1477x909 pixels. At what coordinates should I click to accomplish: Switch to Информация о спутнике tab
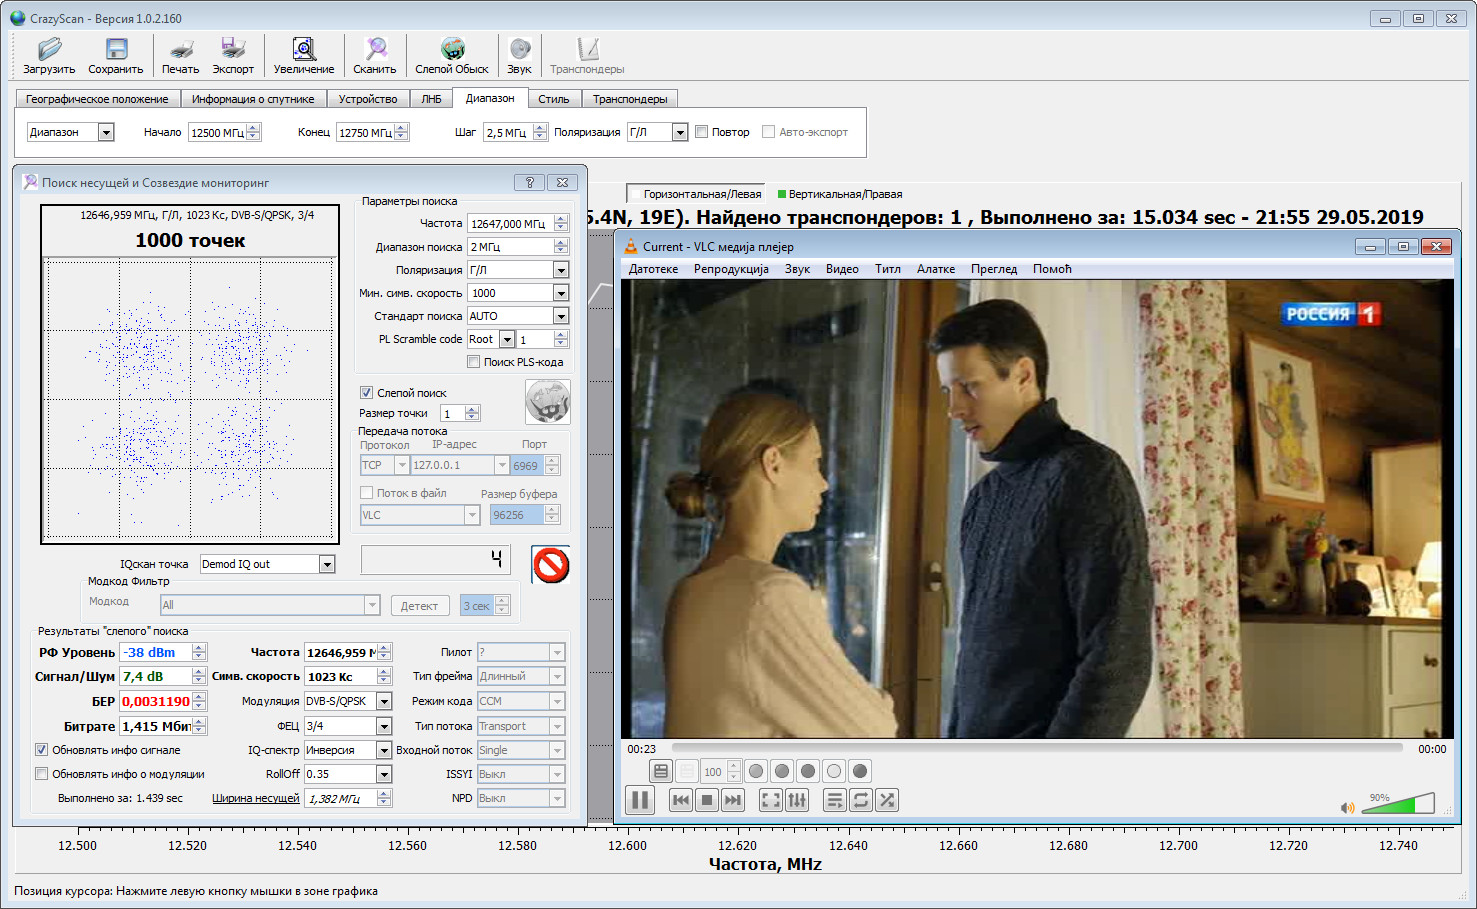pyautogui.click(x=253, y=99)
